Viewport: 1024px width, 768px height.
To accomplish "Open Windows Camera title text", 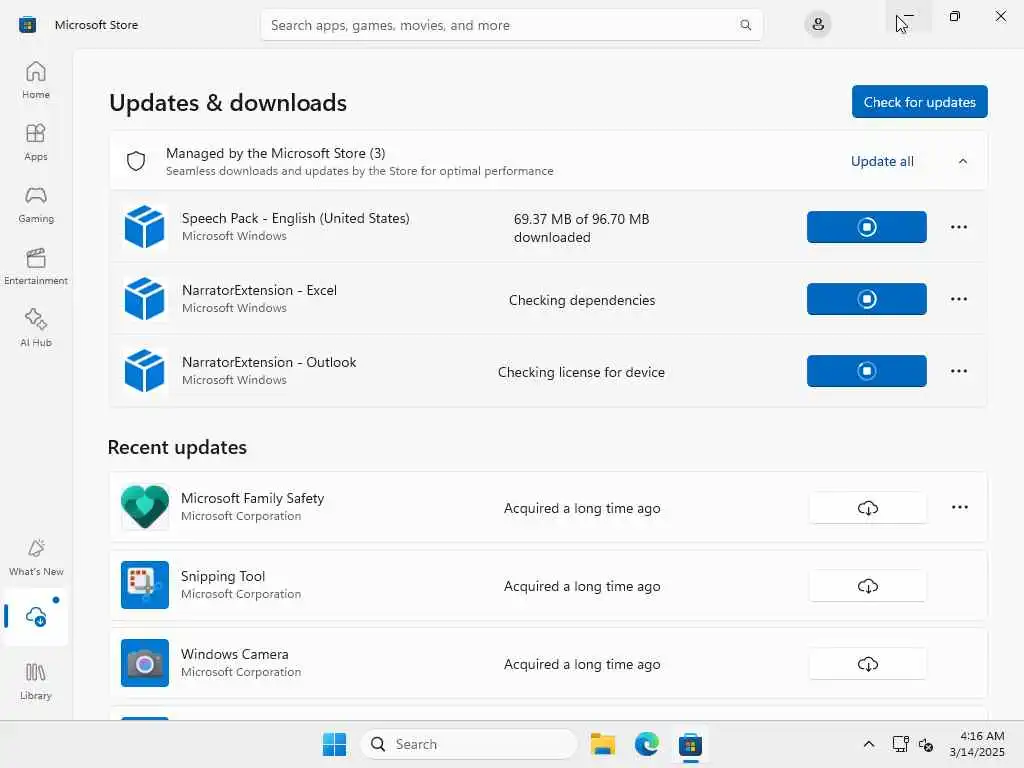I will pos(234,654).
